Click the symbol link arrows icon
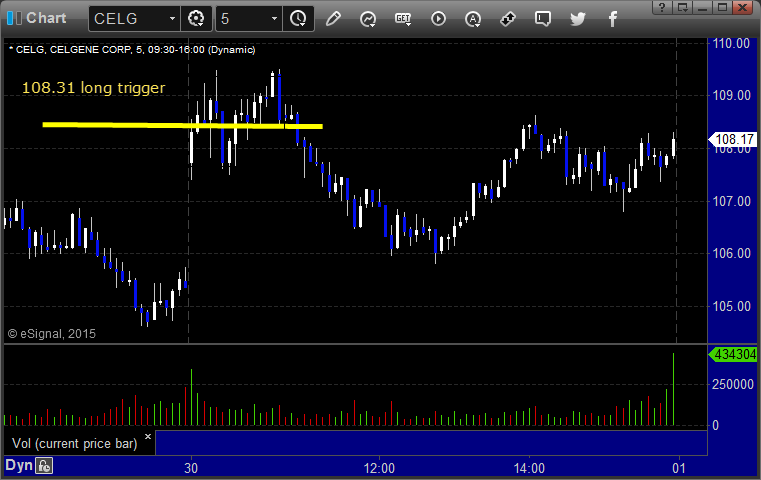The width and height of the screenshot is (761, 480). 508,19
